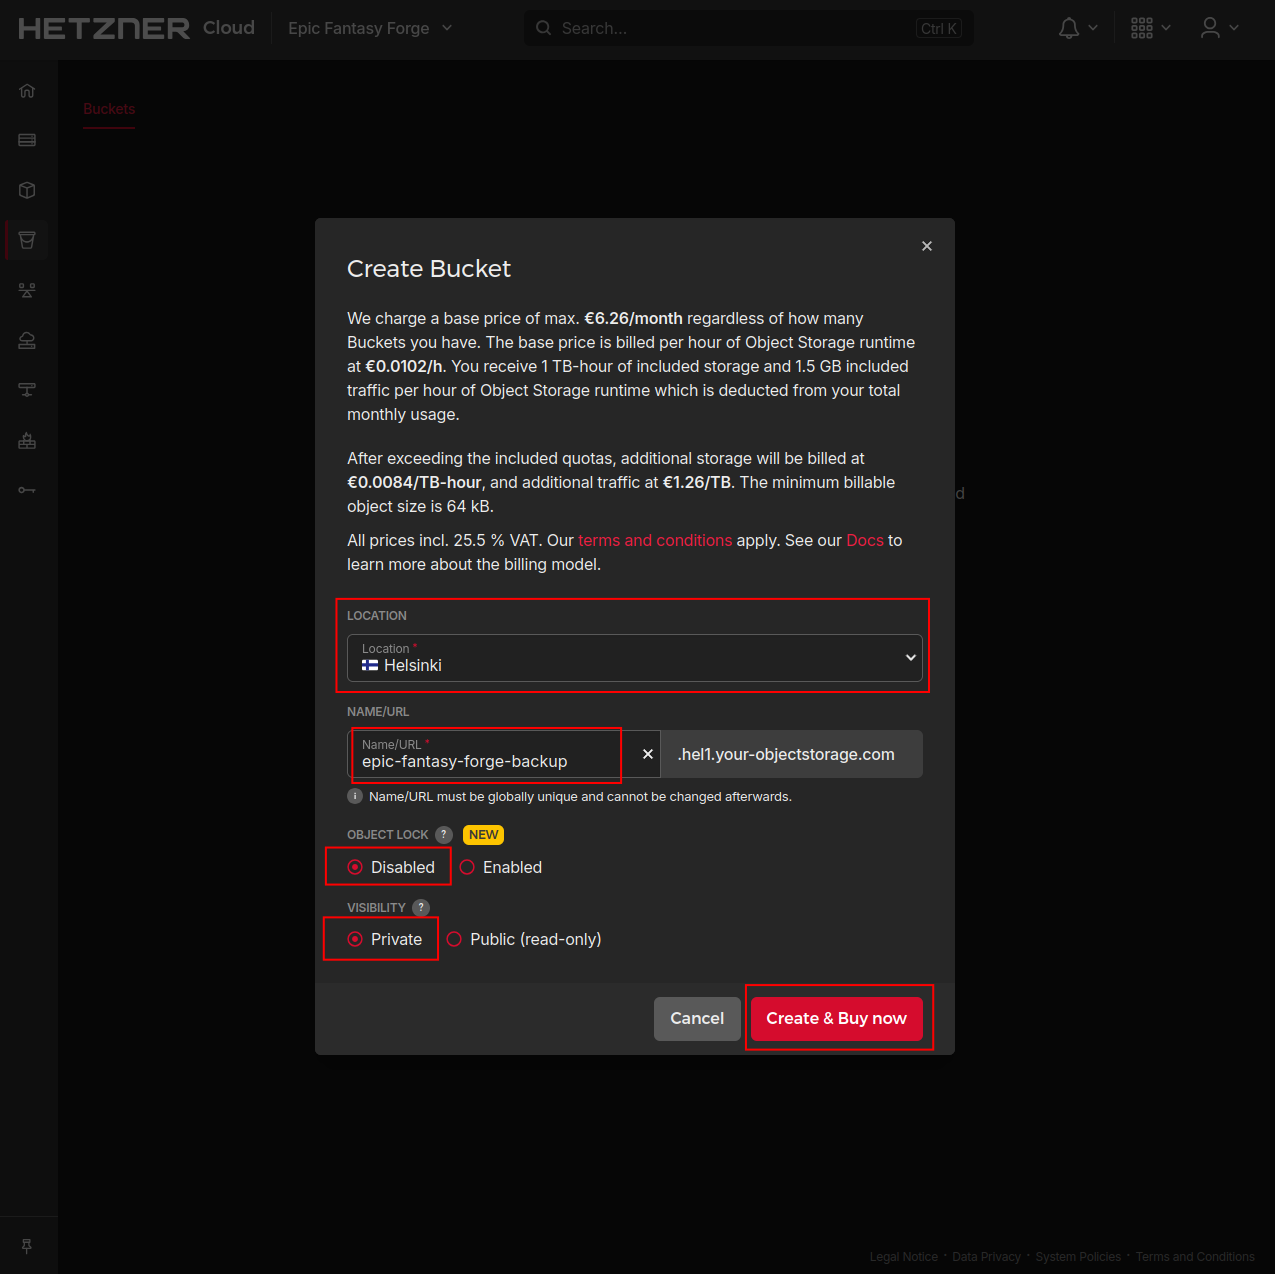The image size is (1275, 1274).
Task: Focus the Search box in header
Action: (749, 28)
